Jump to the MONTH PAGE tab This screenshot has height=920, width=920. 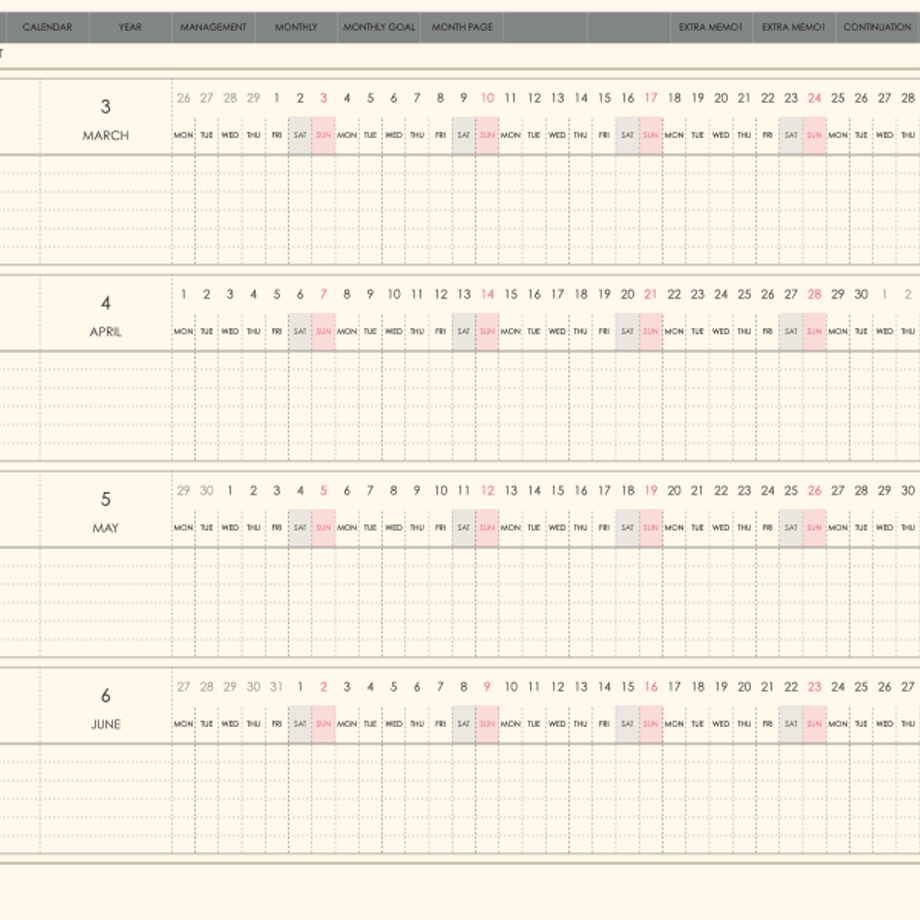tap(462, 27)
